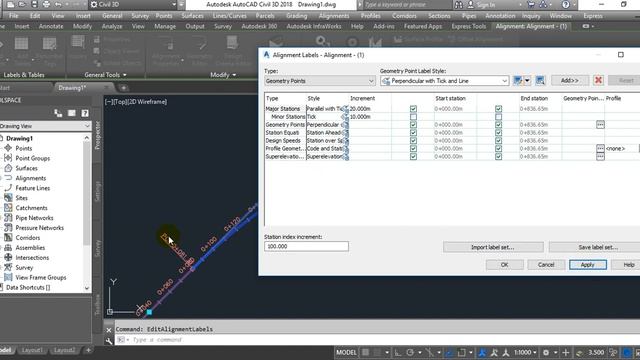This screenshot has height=360, width=640.
Task: Toggle the grid display status bar icon
Action: [x=366, y=352]
